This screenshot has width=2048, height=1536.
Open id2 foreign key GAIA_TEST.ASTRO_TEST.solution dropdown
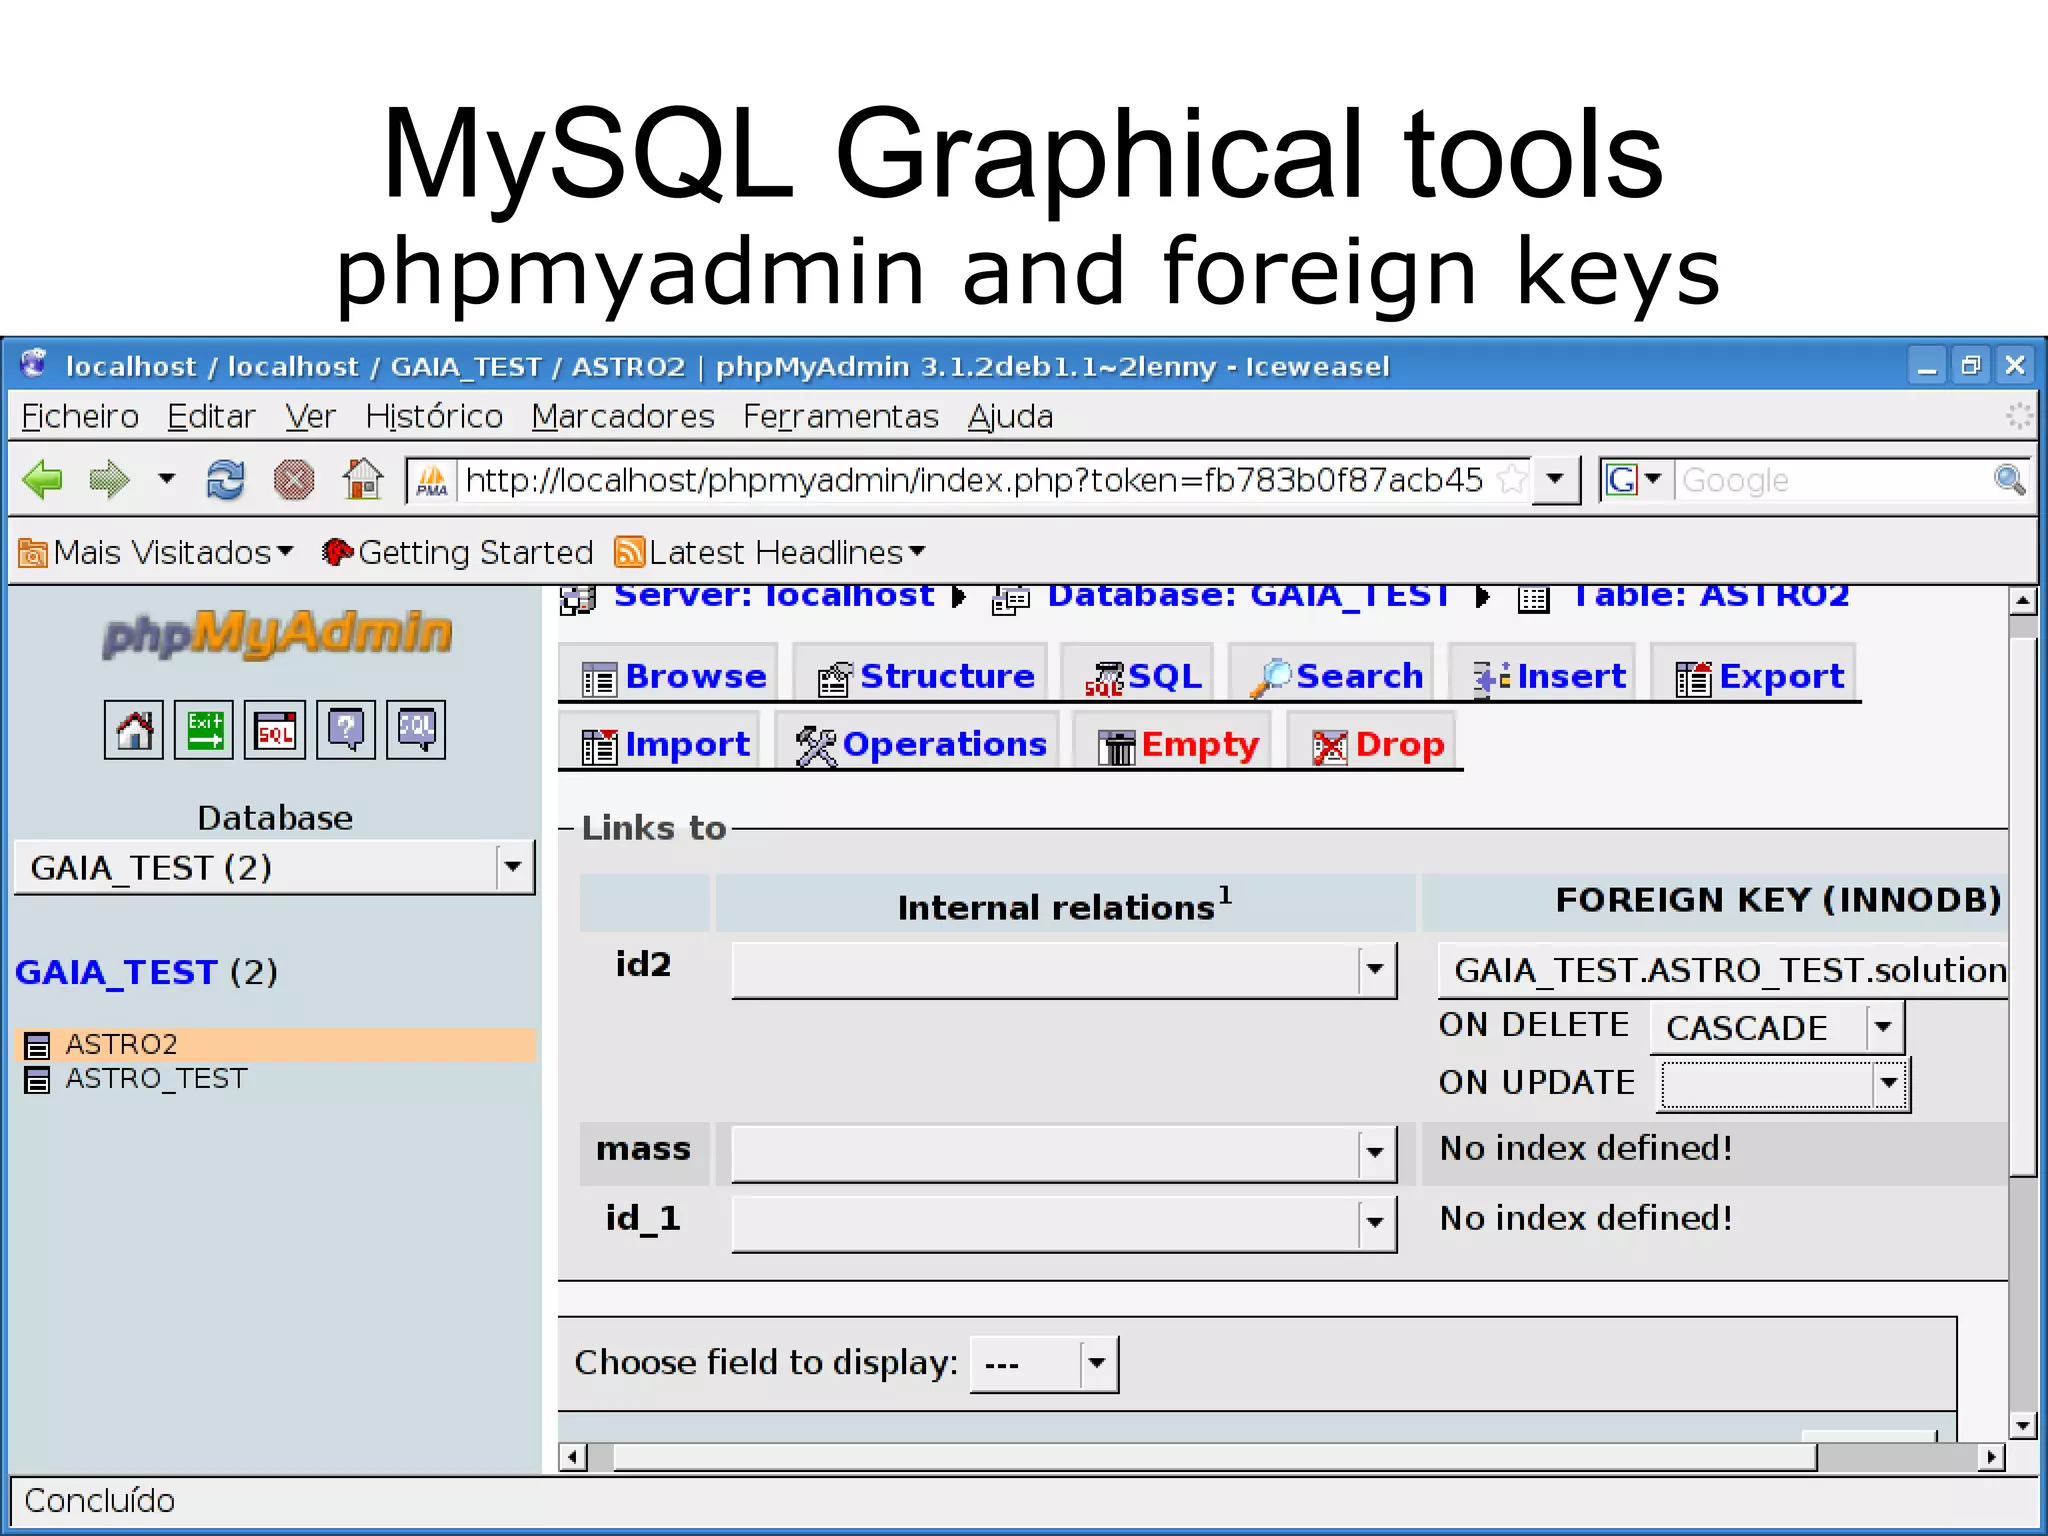[x=1723, y=970]
